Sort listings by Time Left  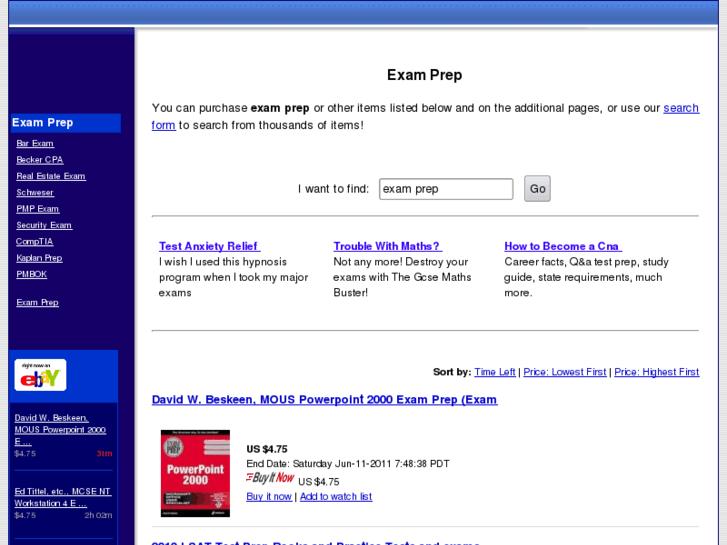pyautogui.click(x=495, y=372)
